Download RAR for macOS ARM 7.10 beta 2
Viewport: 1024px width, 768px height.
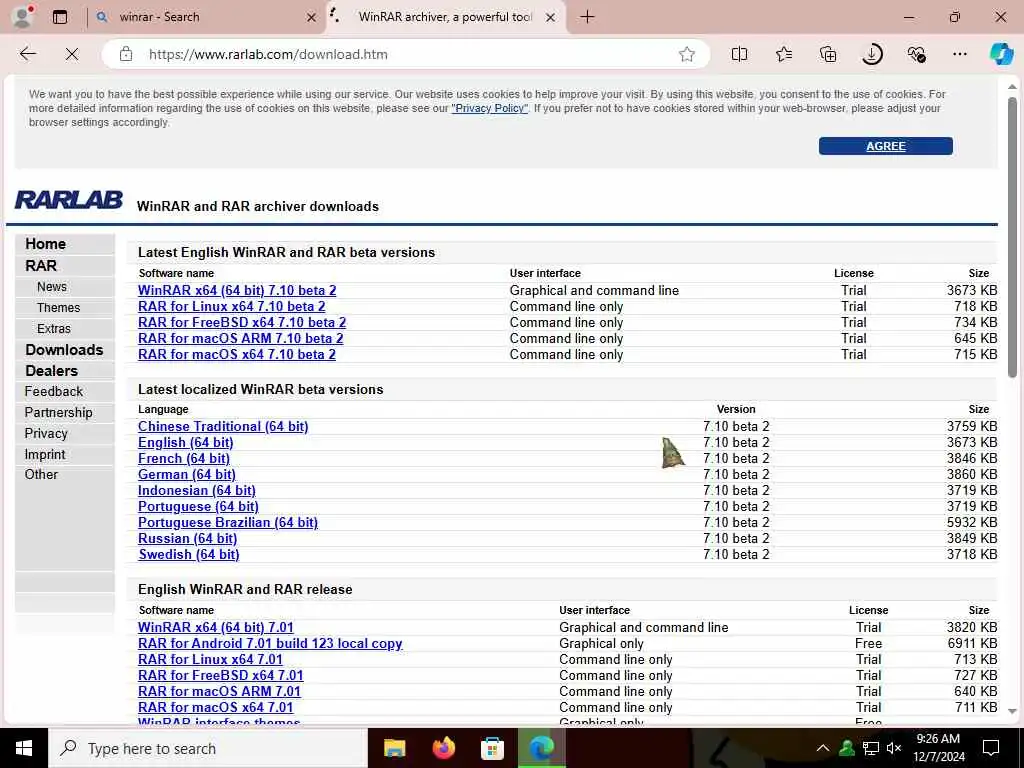[x=240, y=338]
